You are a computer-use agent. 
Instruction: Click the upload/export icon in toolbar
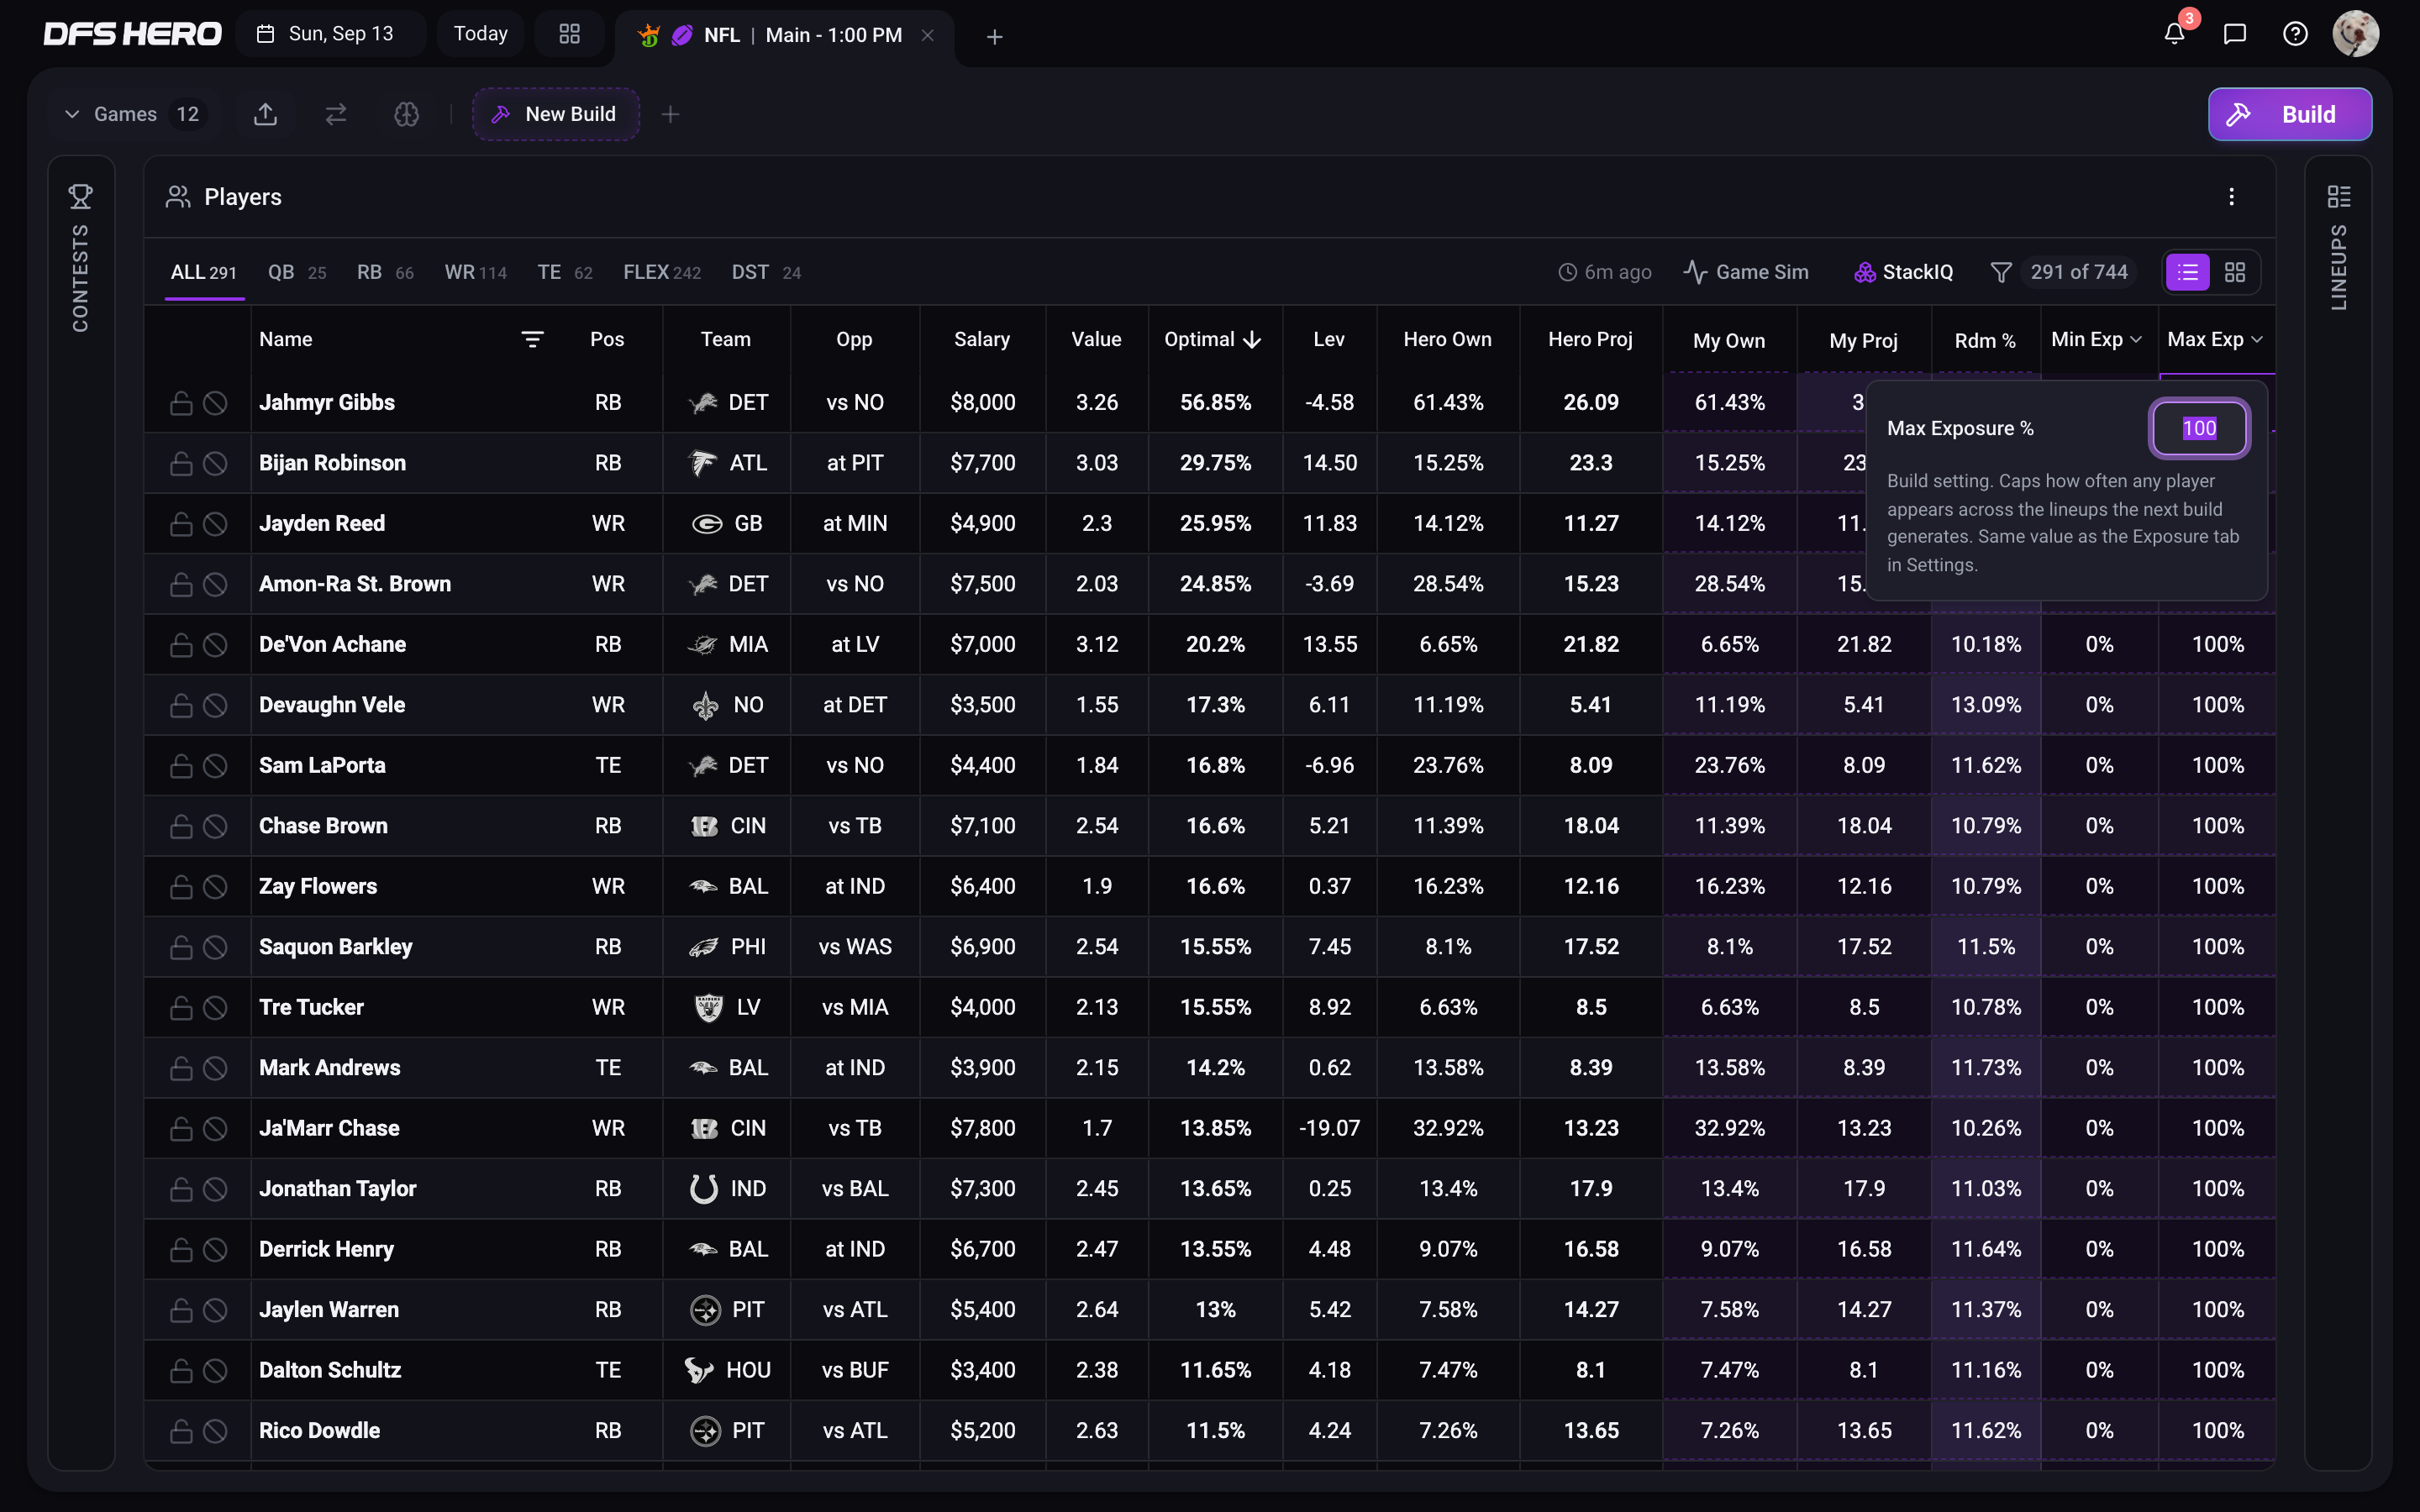[265, 114]
